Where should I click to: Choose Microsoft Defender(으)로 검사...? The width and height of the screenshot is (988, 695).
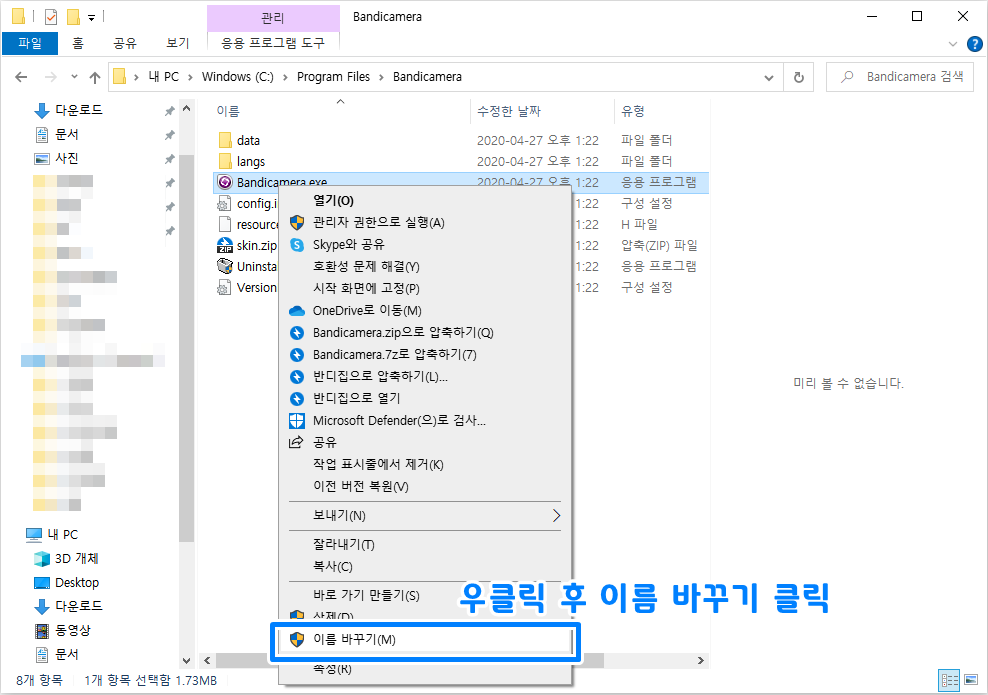coord(425,420)
